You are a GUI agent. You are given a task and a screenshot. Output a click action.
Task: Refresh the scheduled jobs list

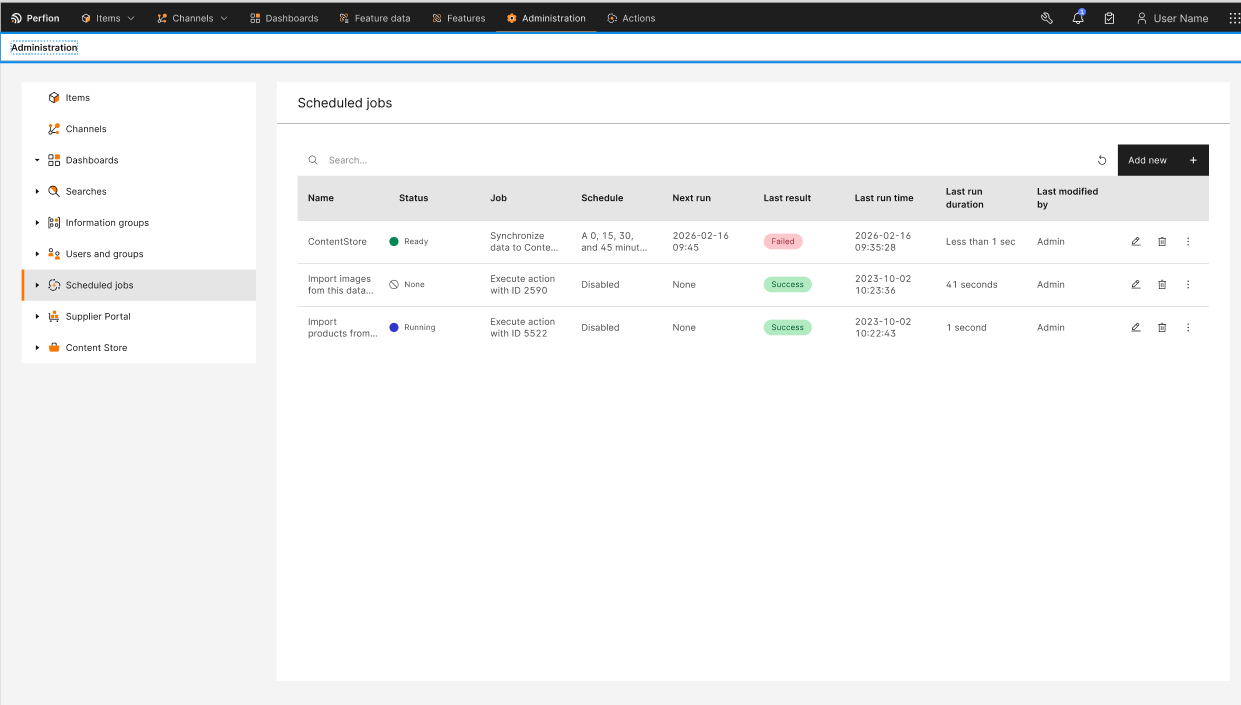click(1102, 160)
